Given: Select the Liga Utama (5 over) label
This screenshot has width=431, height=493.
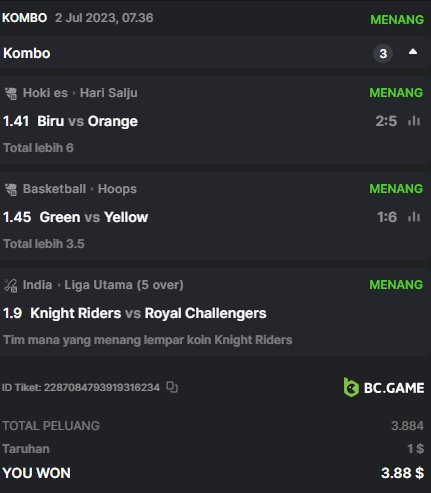Looking at the screenshot, I should click(124, 285).
